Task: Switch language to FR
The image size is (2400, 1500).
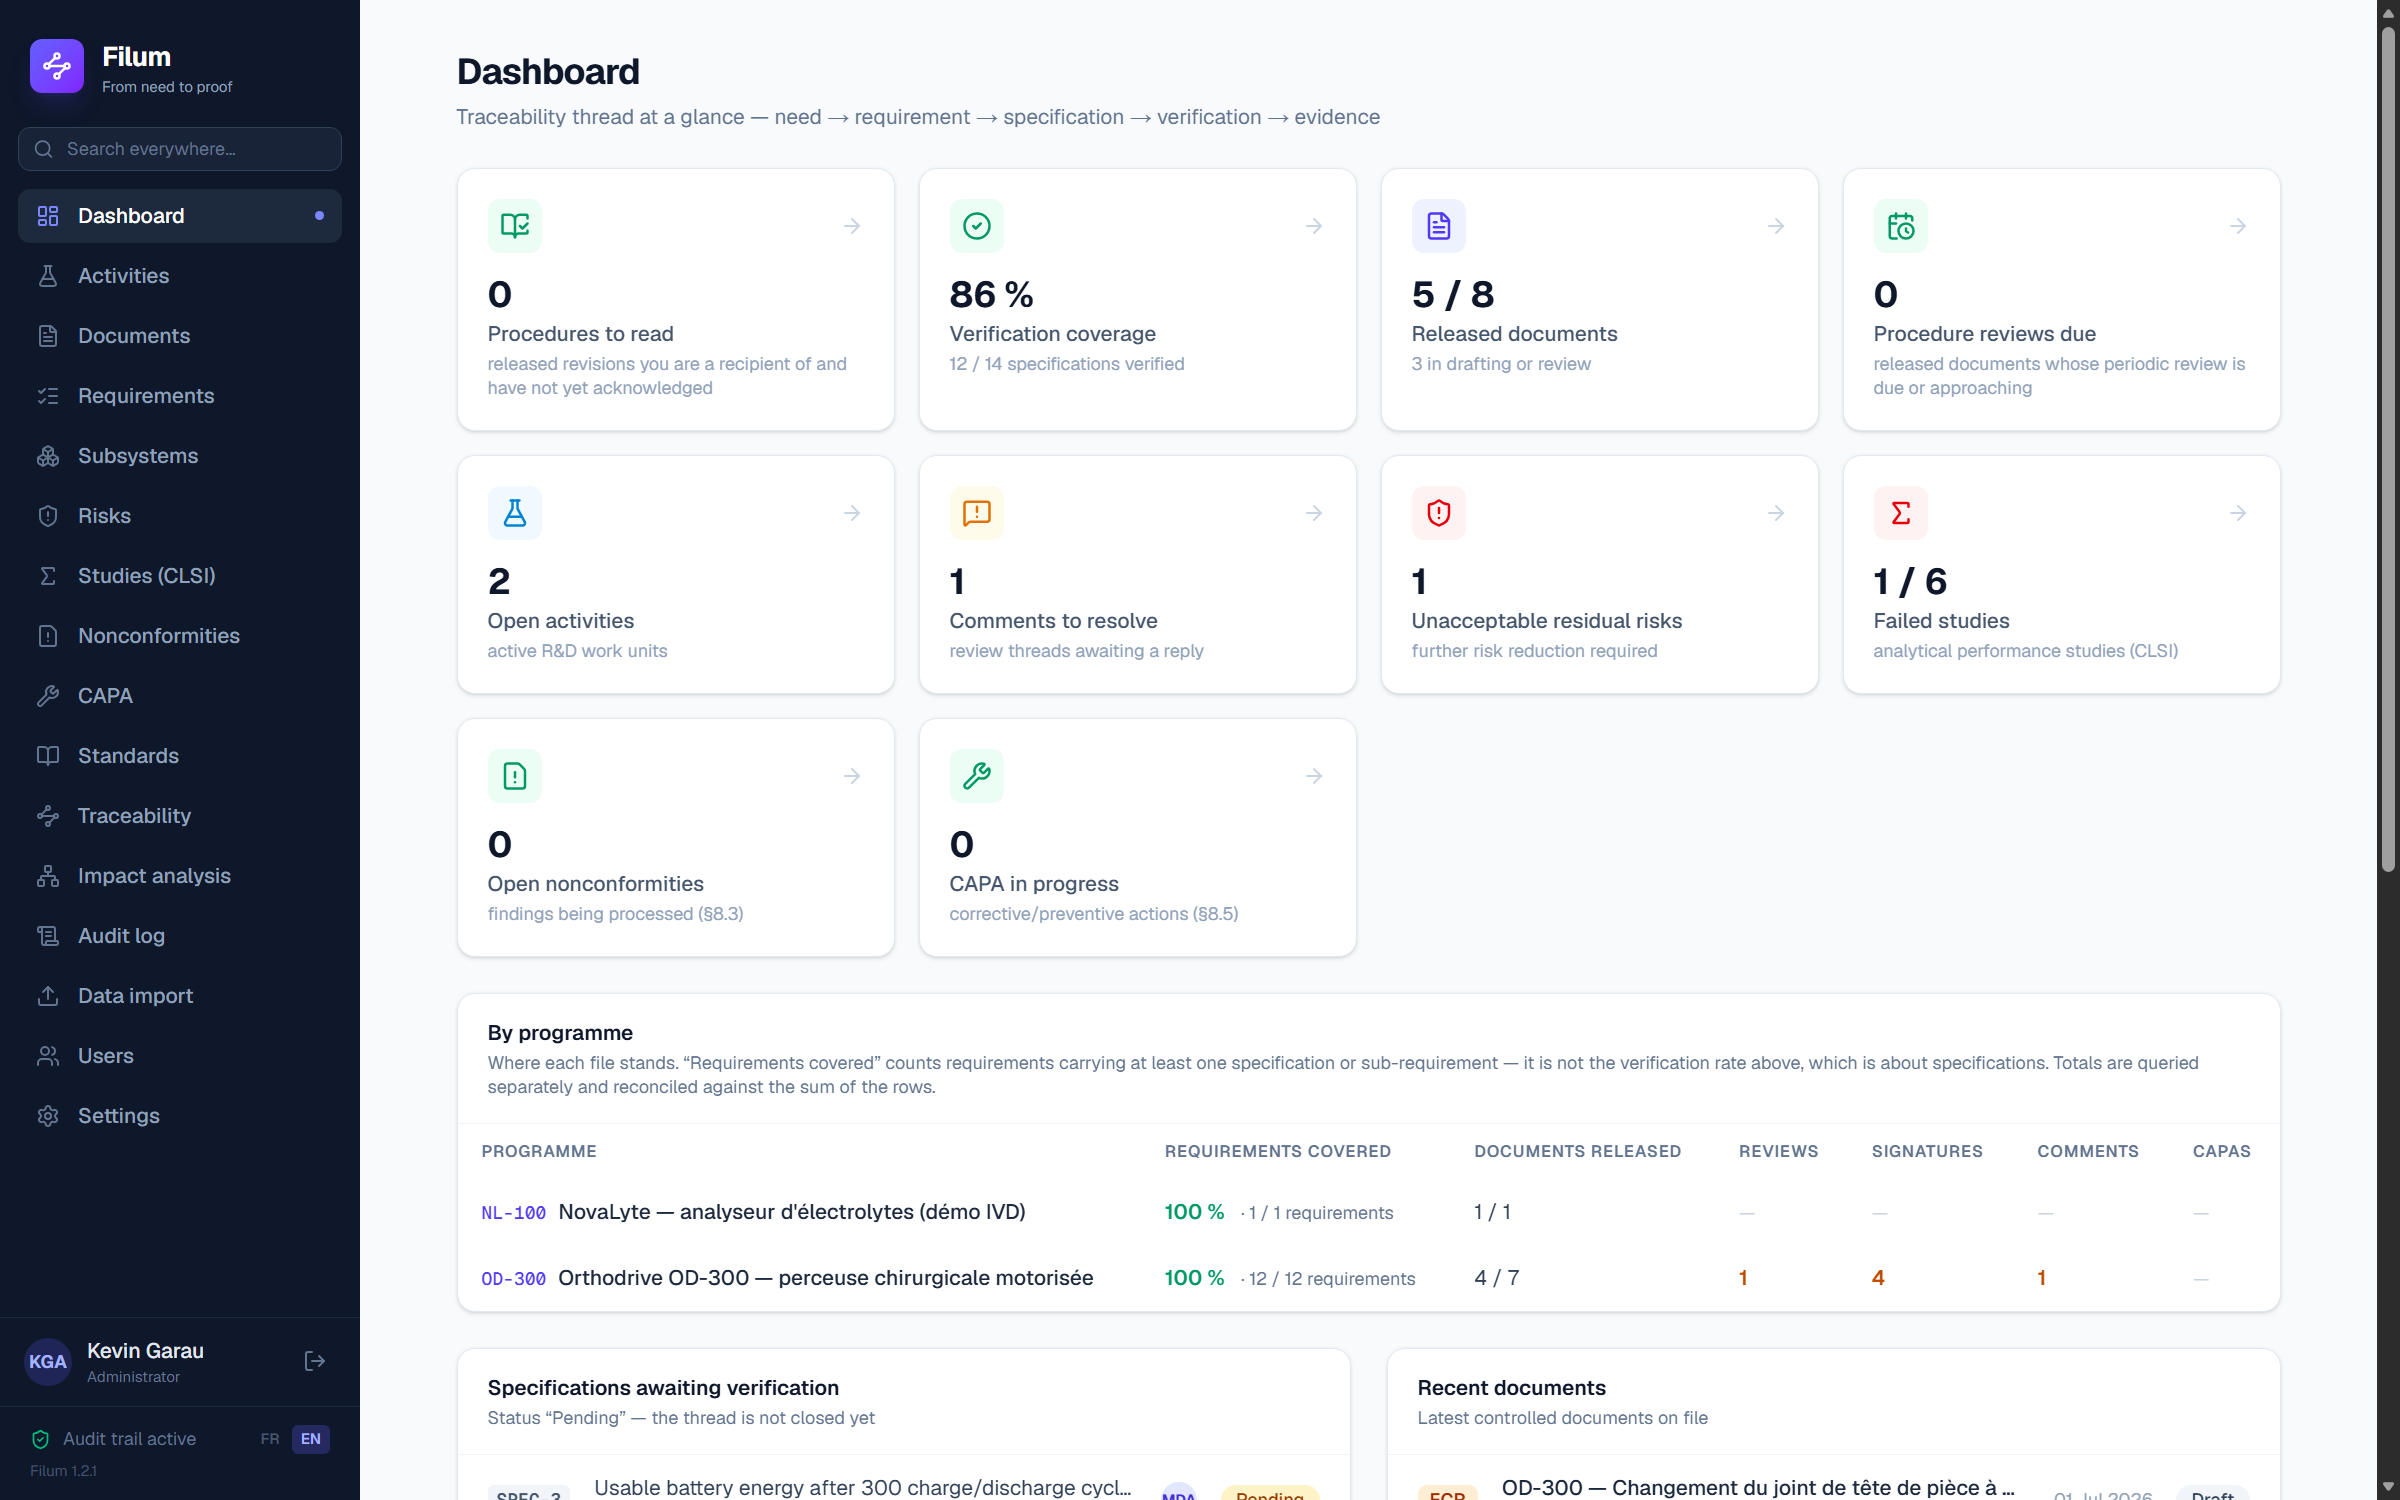Action: pos(270,1439)
